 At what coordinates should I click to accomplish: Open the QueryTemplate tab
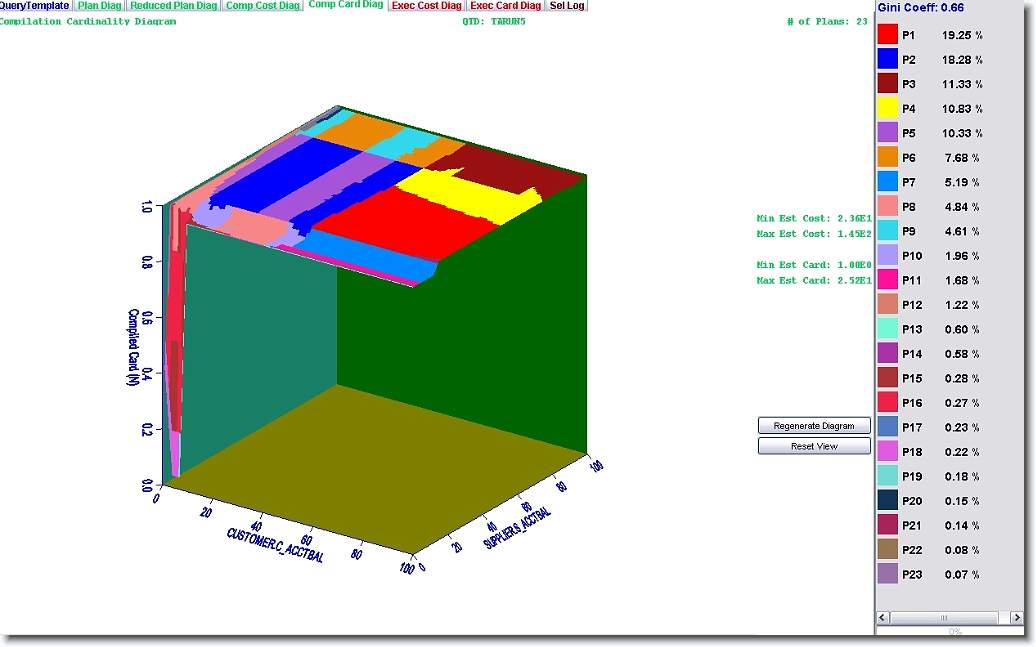[35, 6]
